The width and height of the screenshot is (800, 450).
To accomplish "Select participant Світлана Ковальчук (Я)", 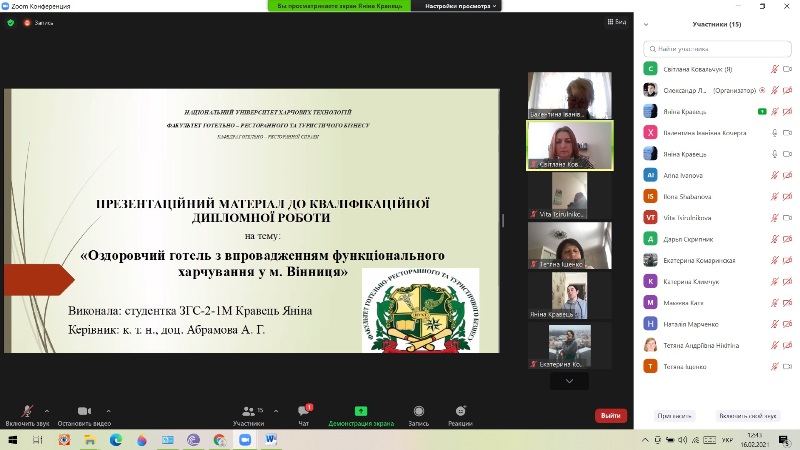I will click(x=717, y=69).
